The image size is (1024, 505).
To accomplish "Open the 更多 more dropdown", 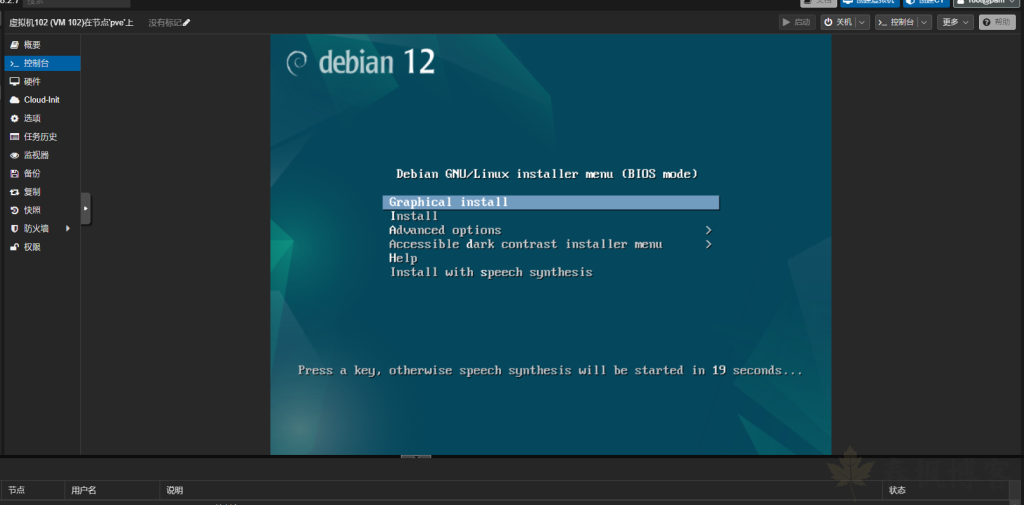I will (x=955, y=22).
